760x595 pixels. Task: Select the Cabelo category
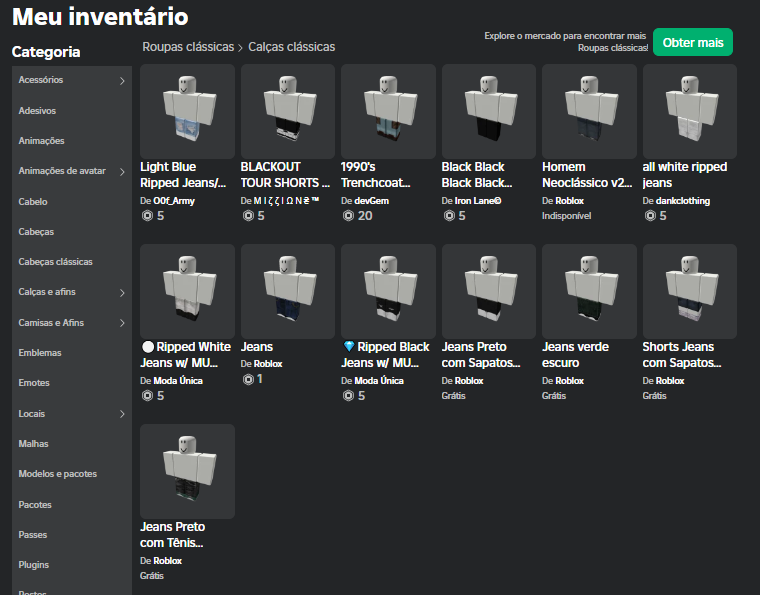33,202
